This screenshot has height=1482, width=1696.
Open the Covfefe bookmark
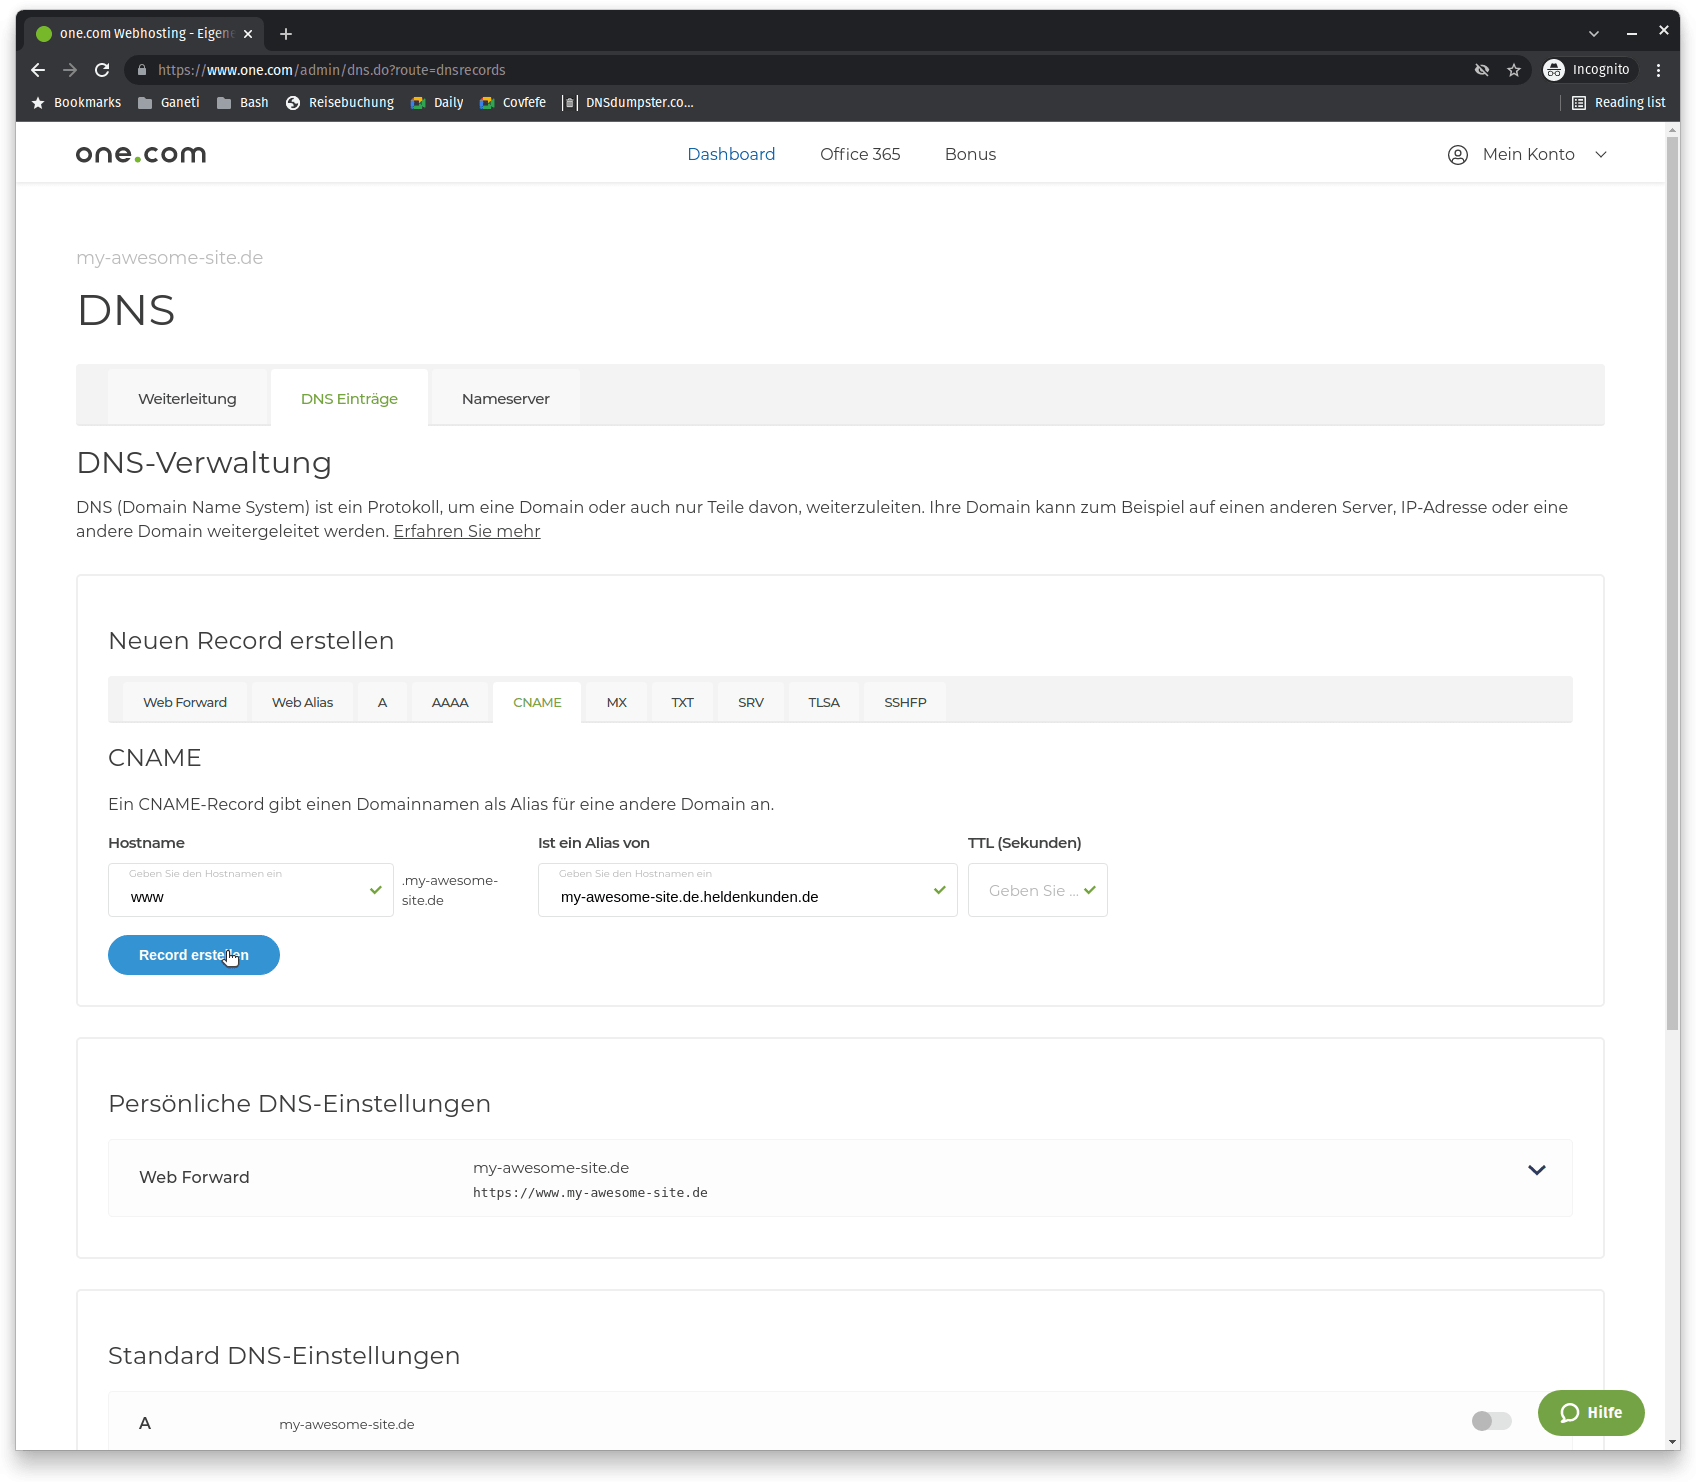click(x=513, y=103)
